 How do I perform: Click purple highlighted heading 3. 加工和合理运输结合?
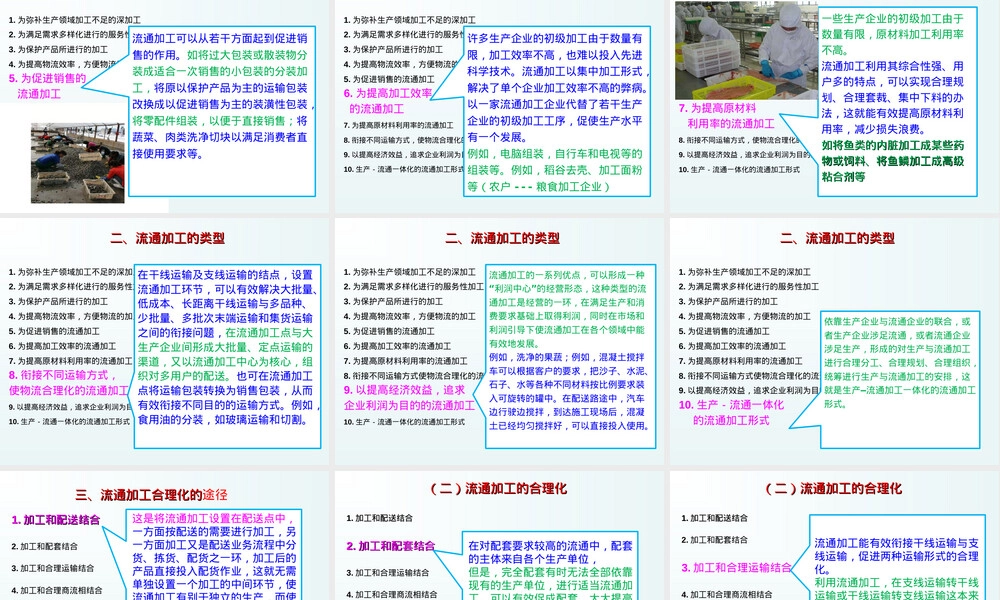[736, 567]
